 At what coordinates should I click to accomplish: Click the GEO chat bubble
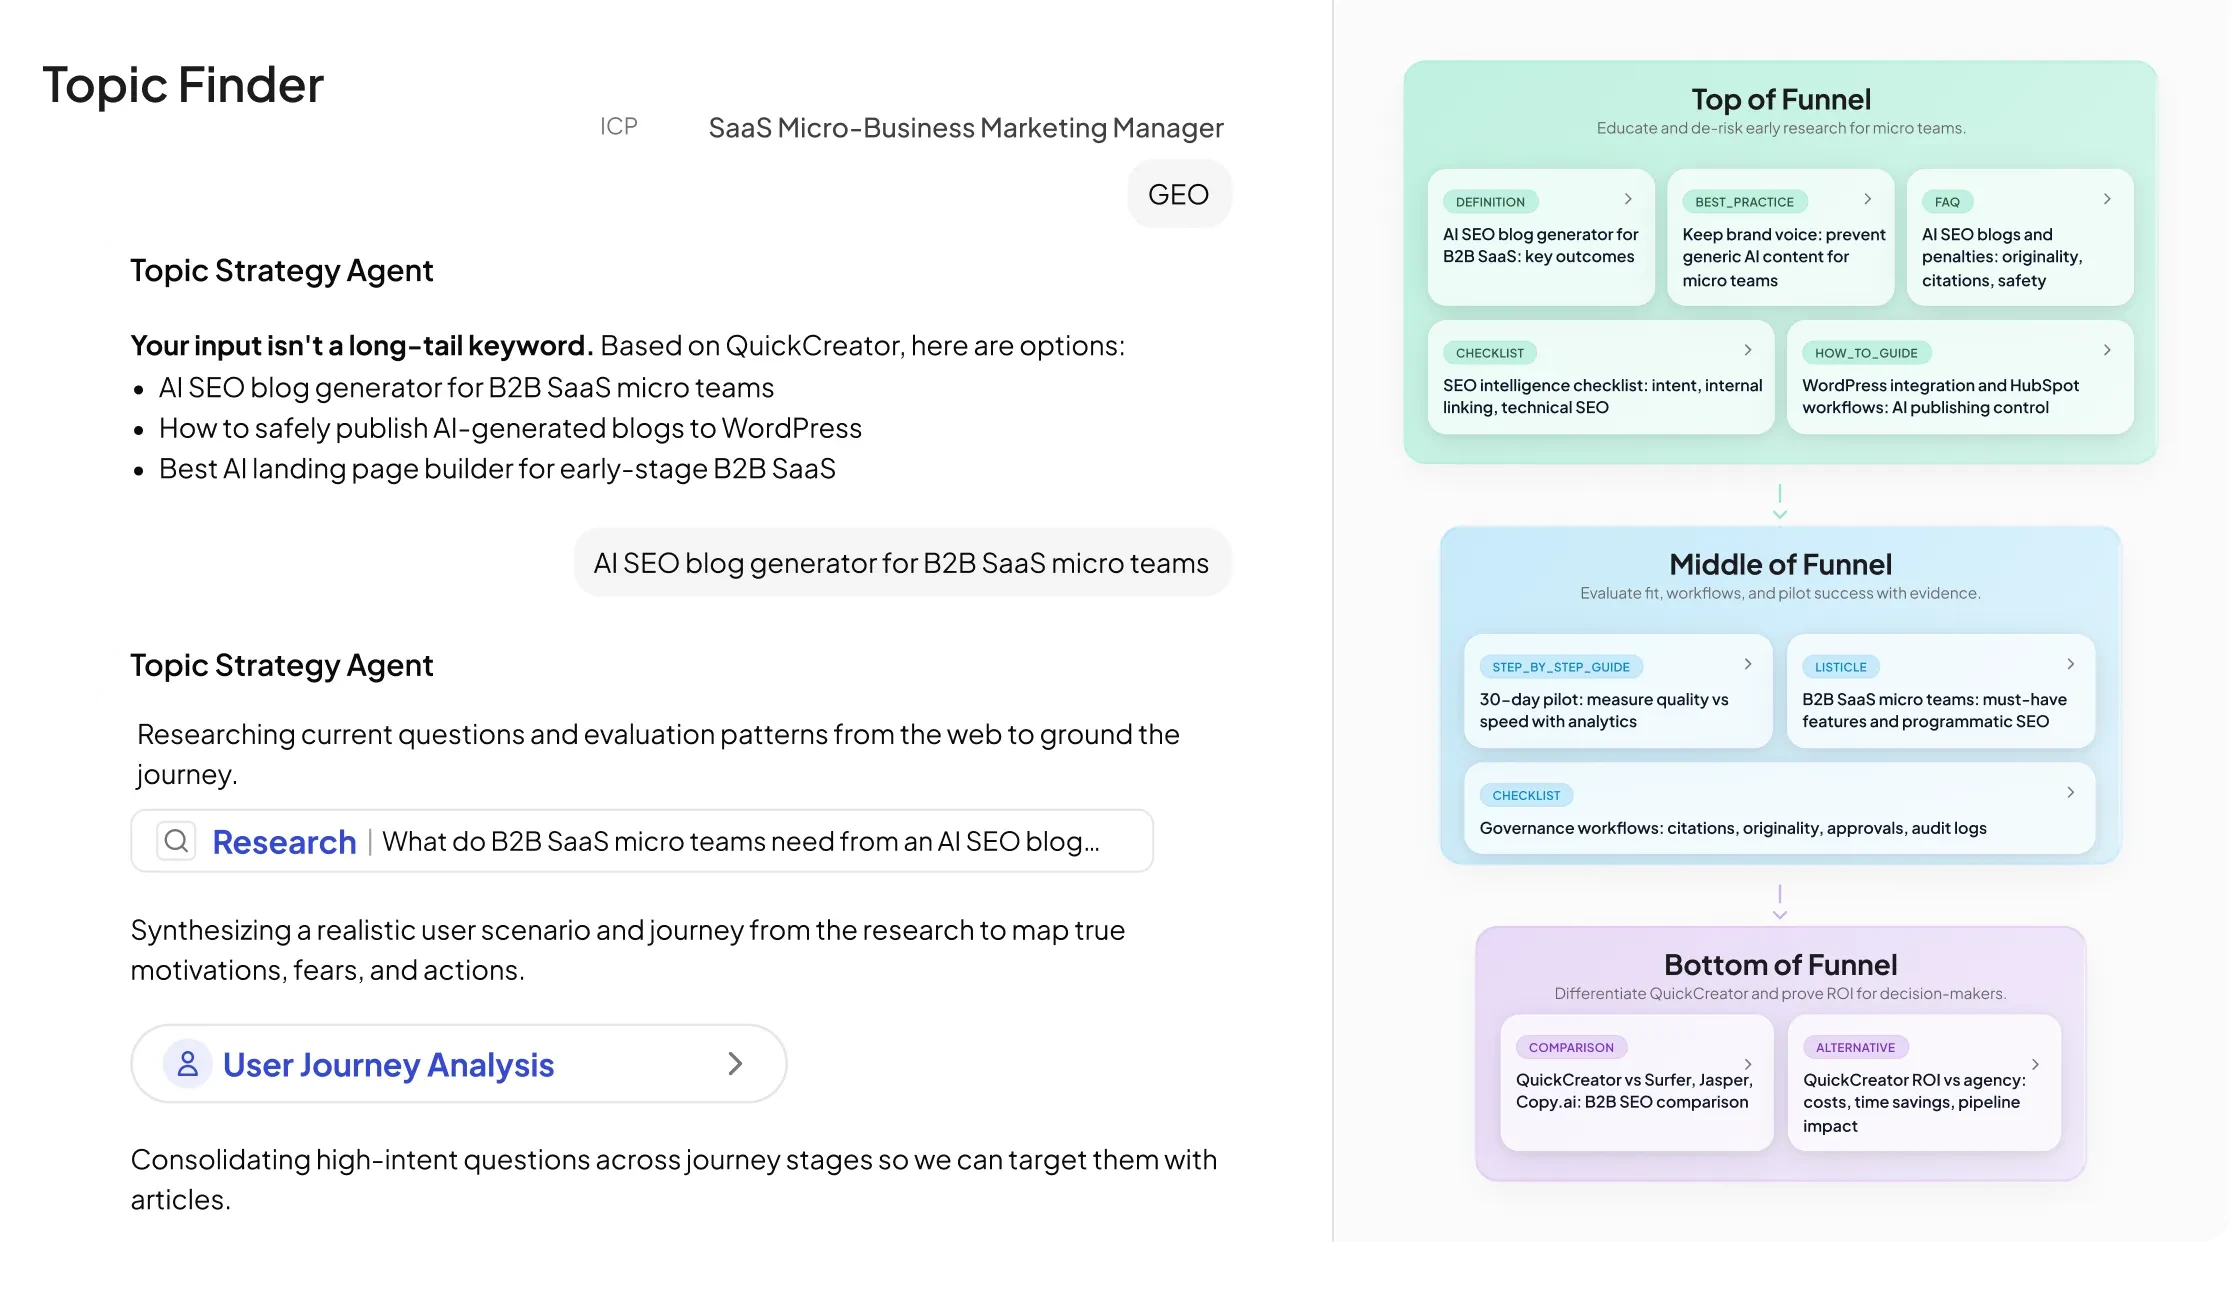coord(1179,194)
